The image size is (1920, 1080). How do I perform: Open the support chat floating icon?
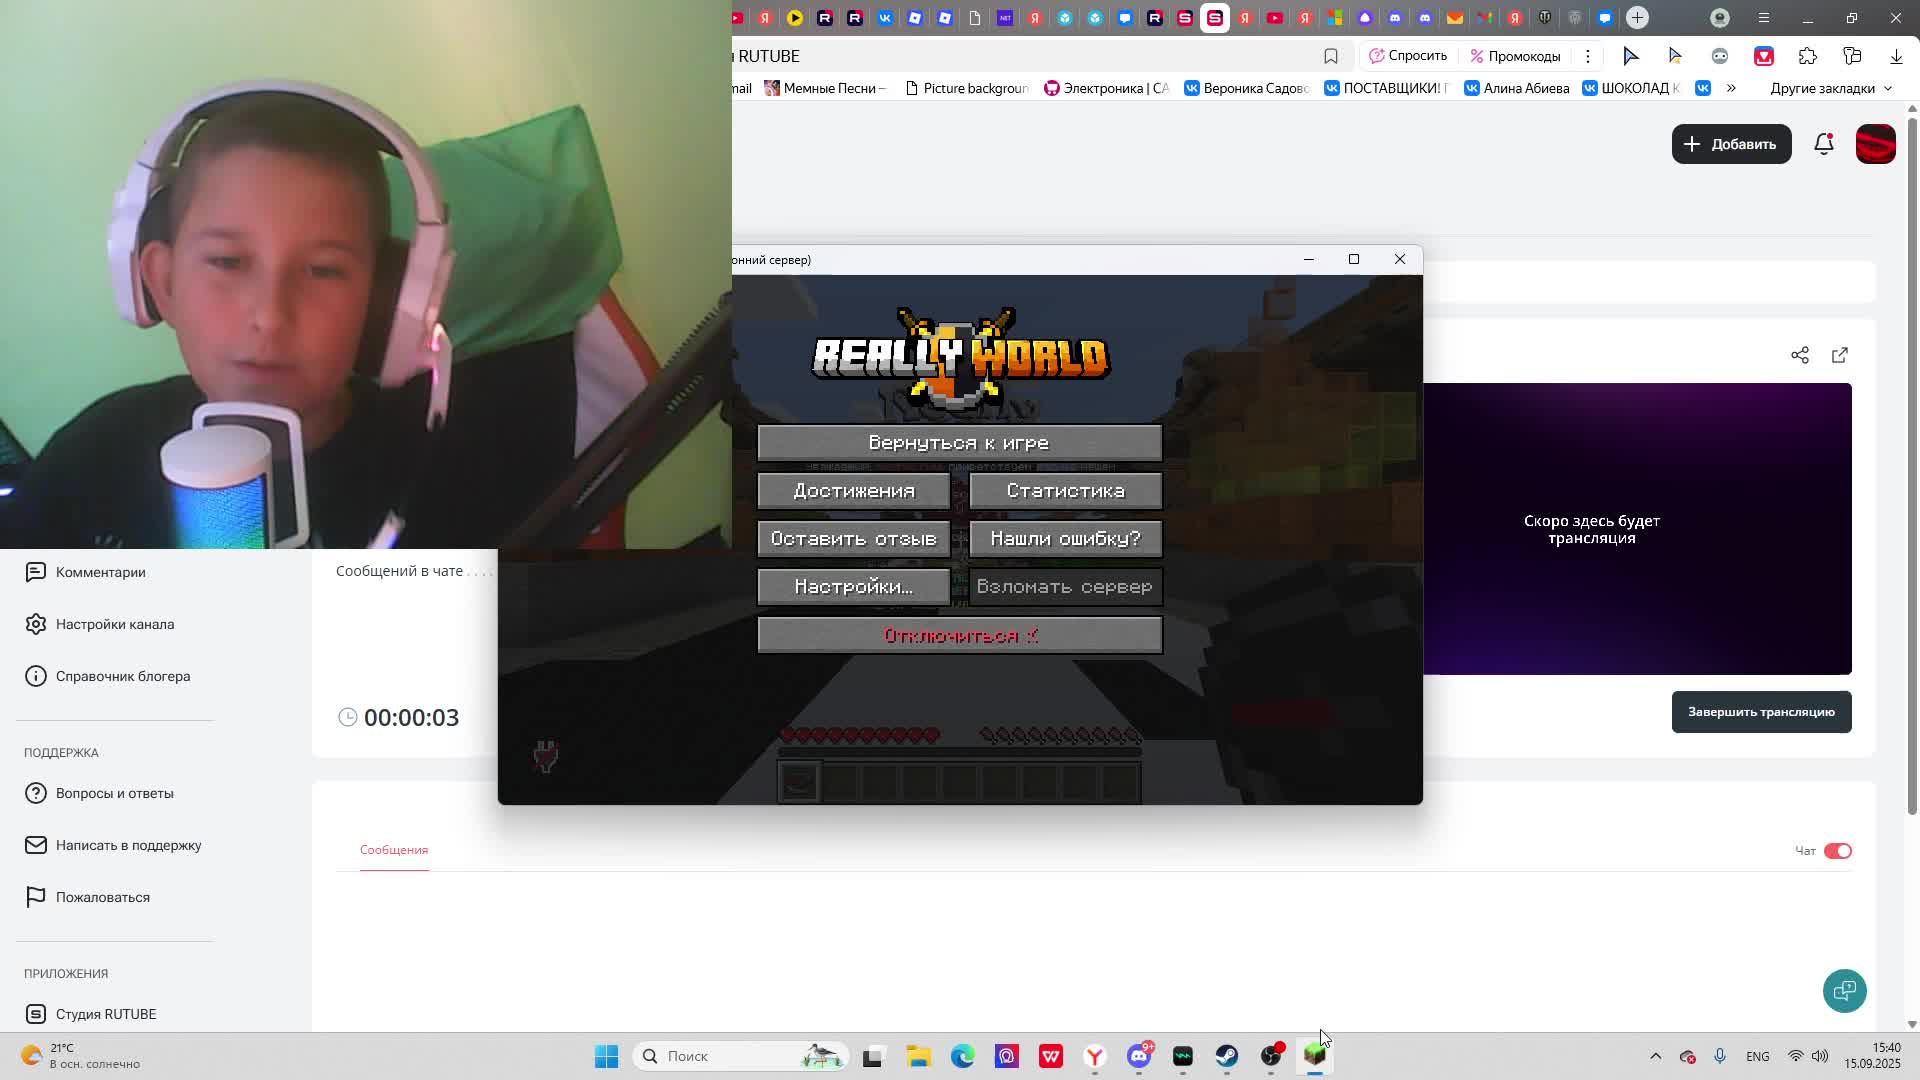click(x=1844, y=990)
